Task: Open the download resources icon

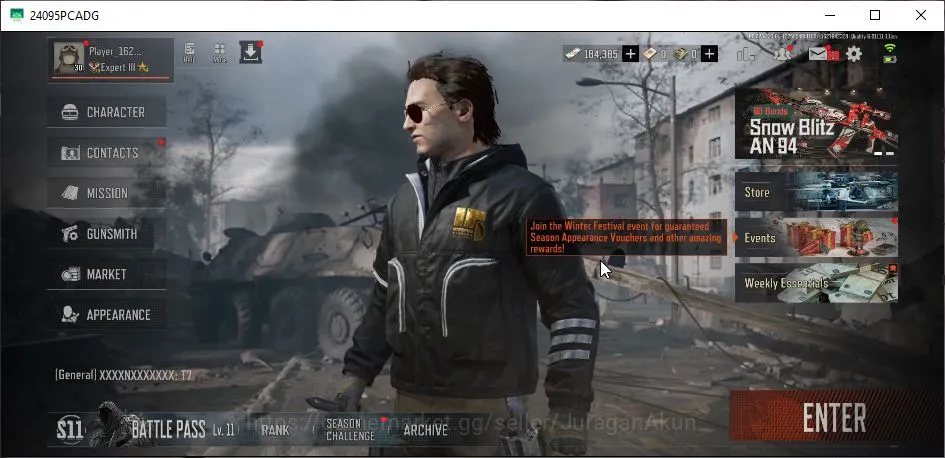Action: (251, 52)
